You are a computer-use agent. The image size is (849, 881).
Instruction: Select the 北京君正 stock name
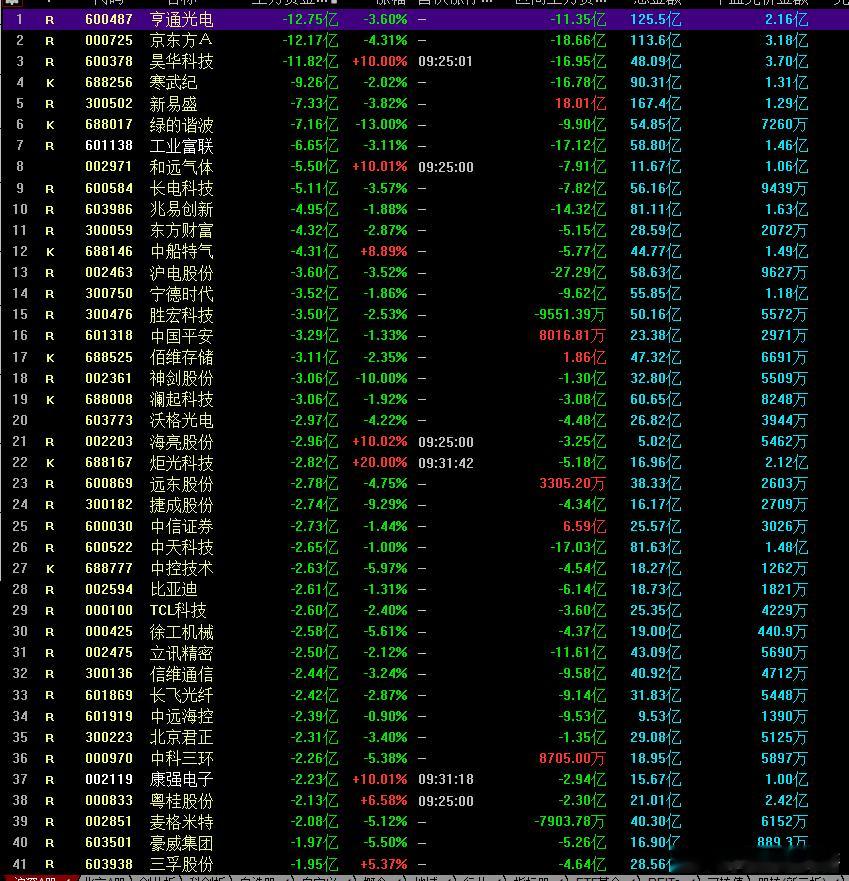point(181,737)
